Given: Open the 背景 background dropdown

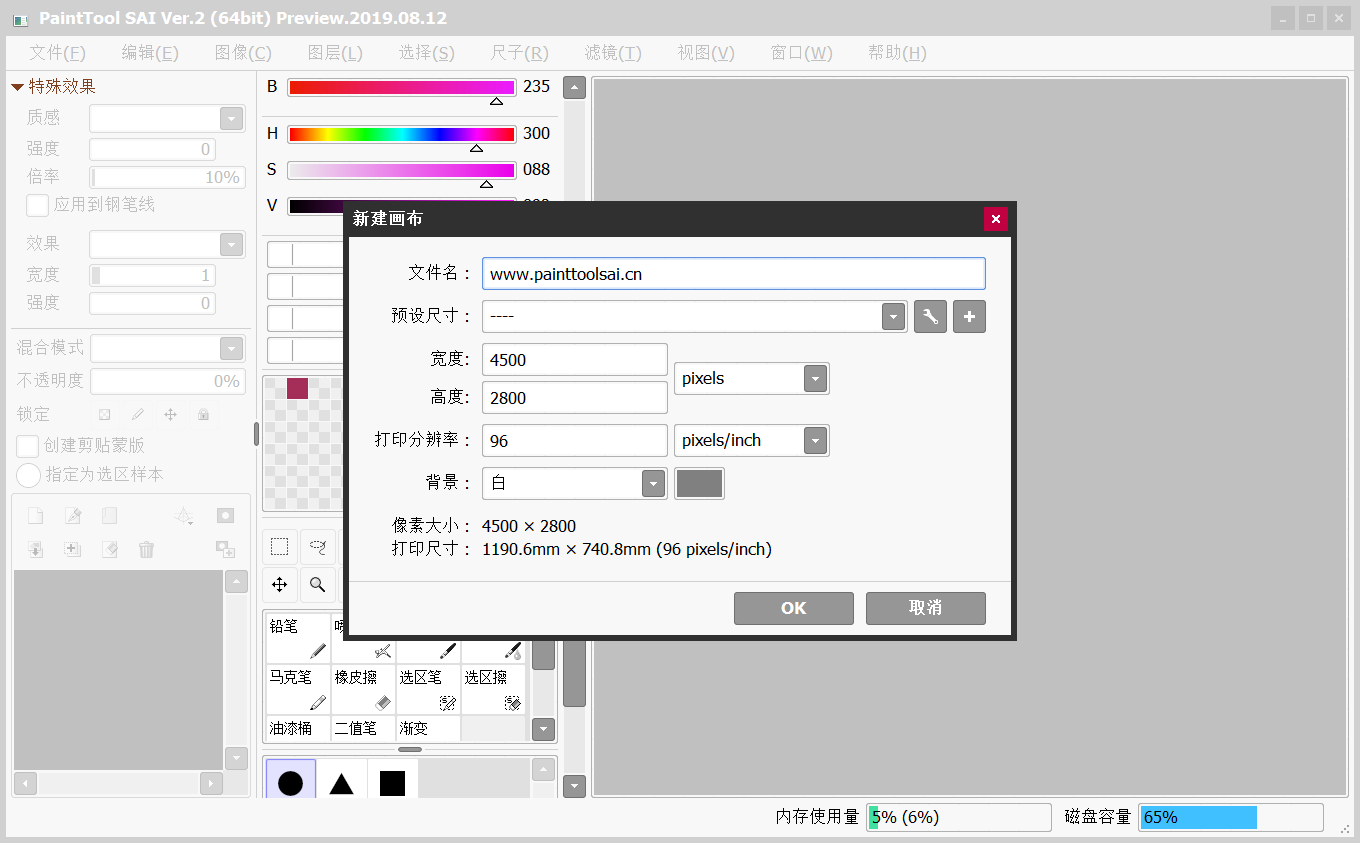Looking at the screenshot, I should (x=653, y=484).
